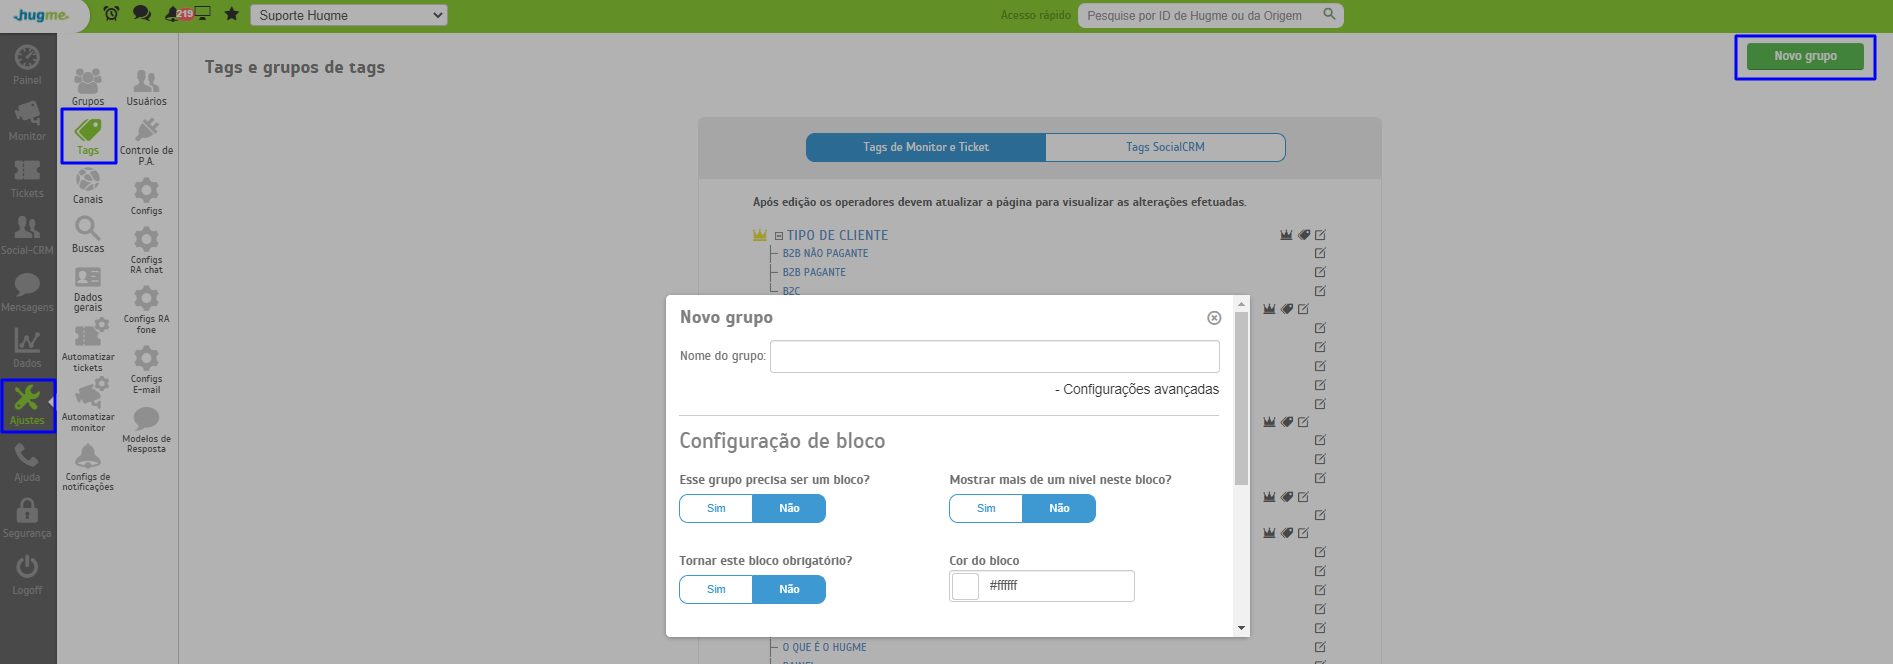This screenshot has width=1893, height=664.
Task: Open Configs RA chat gear icon
Action: [x=146, y=250]
